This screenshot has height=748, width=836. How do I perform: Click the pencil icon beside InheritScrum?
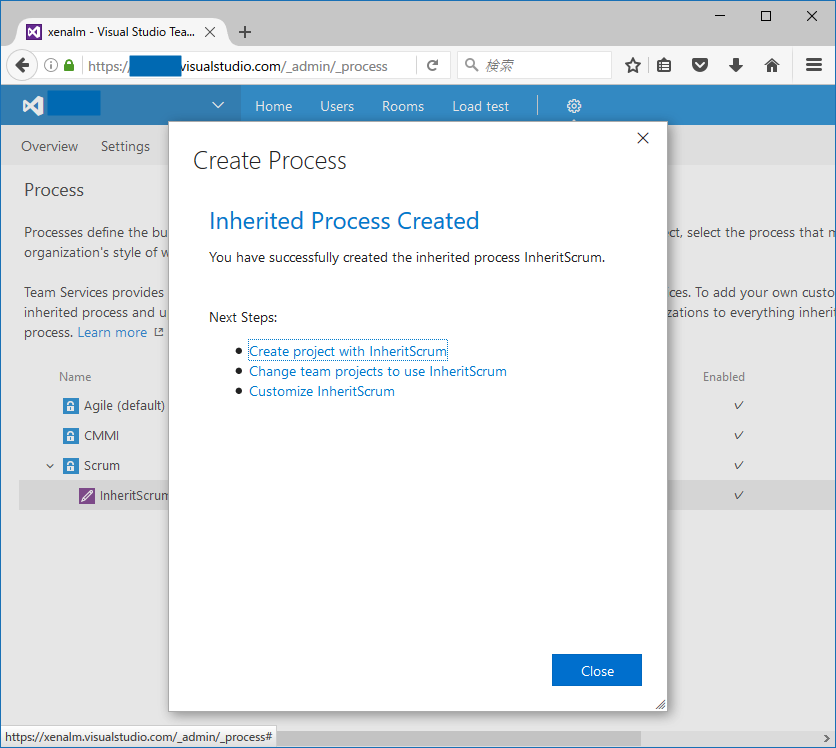tap(86, 496)
